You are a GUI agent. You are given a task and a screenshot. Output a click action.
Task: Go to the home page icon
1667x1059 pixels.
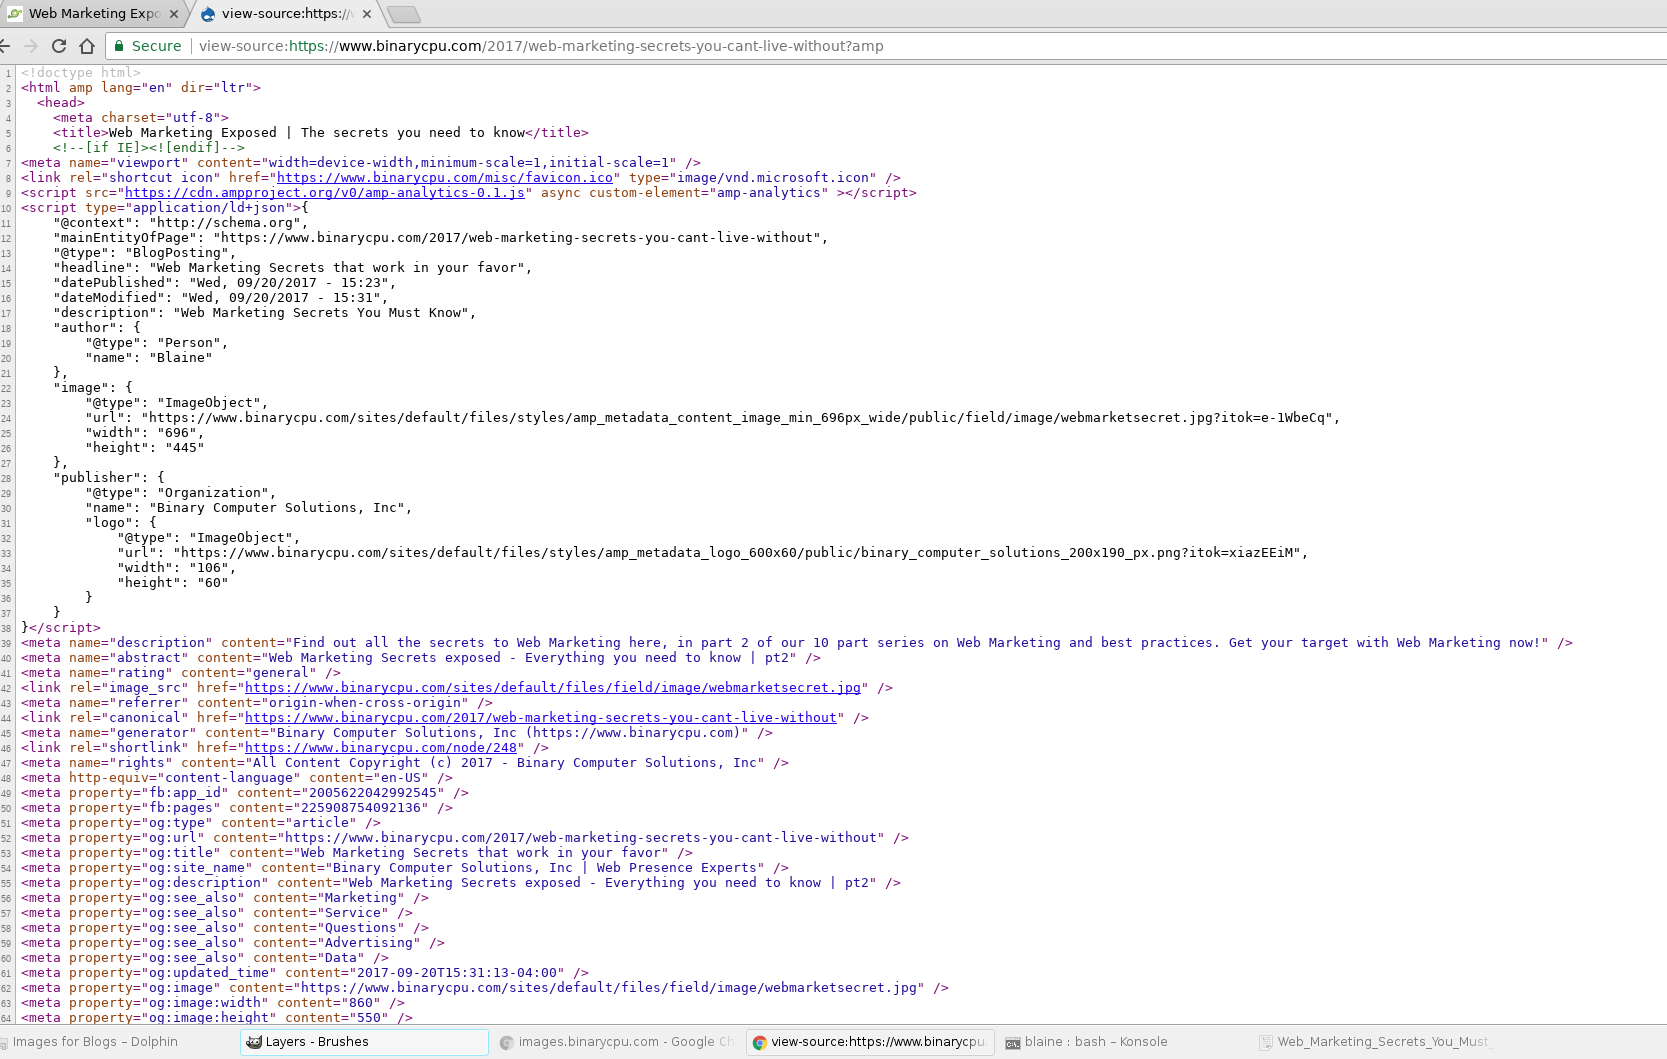point(87,46)
